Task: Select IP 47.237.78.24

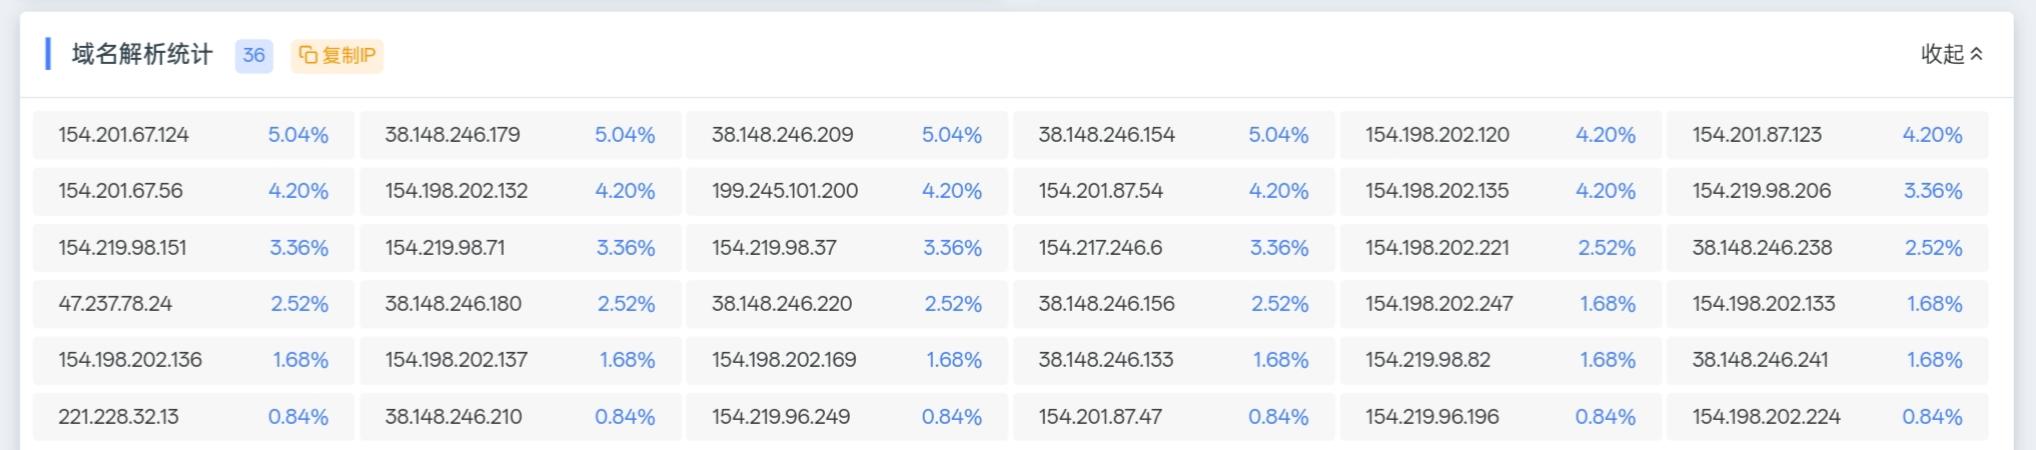Action: point(115,304)
